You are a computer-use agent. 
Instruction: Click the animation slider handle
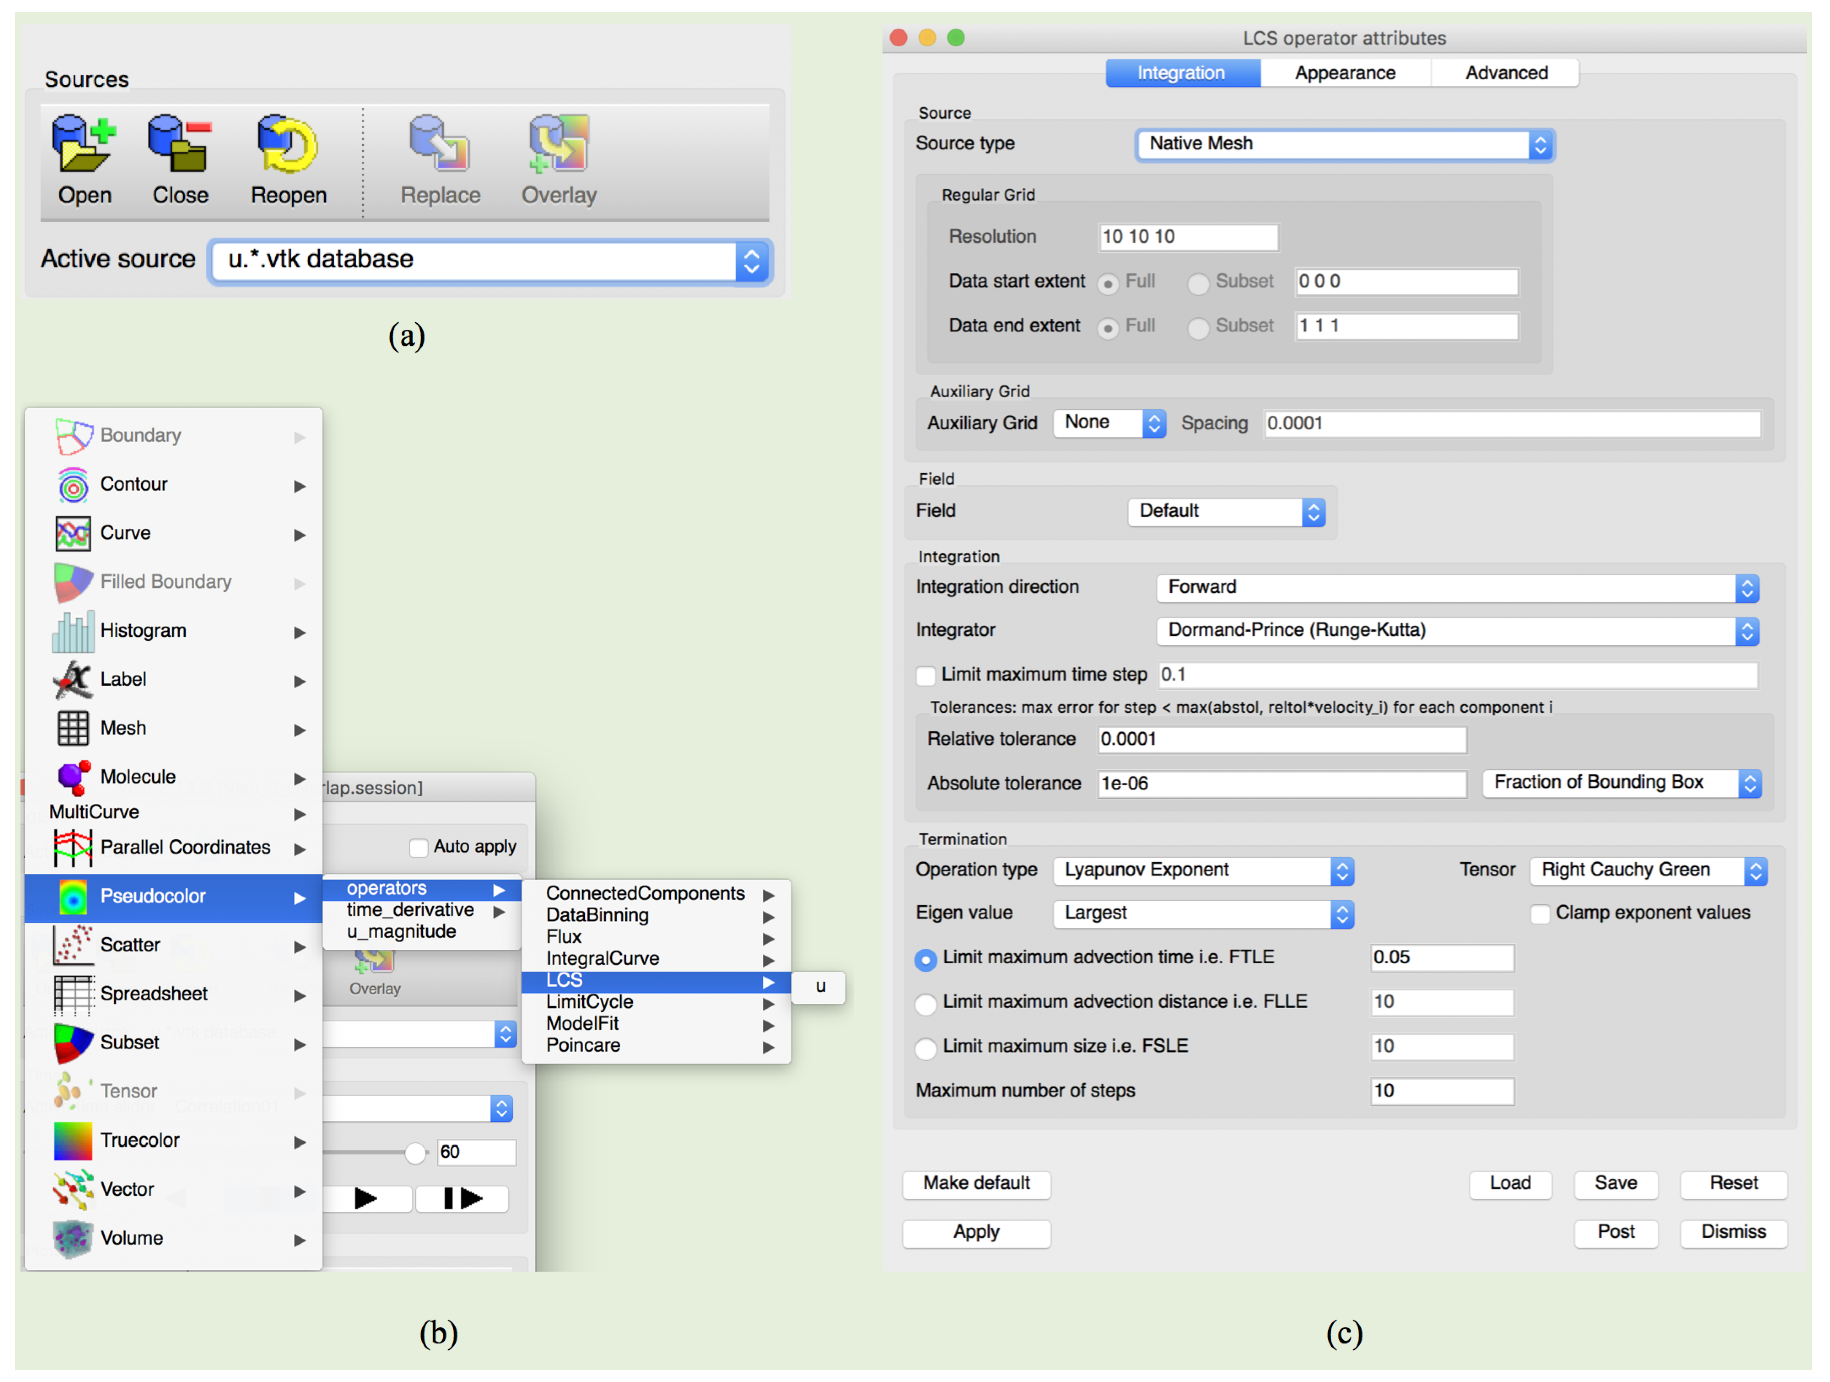[x=415, y=1153]
